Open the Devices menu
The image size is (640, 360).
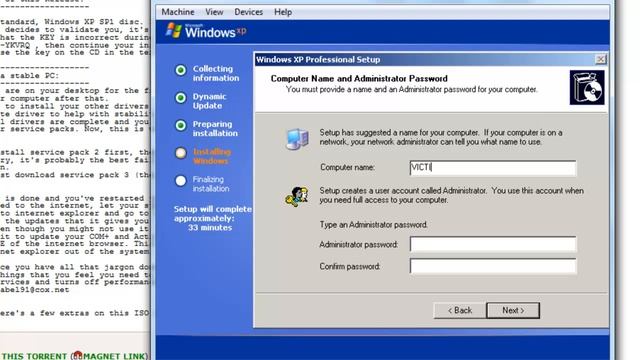(x=248, y=12)
